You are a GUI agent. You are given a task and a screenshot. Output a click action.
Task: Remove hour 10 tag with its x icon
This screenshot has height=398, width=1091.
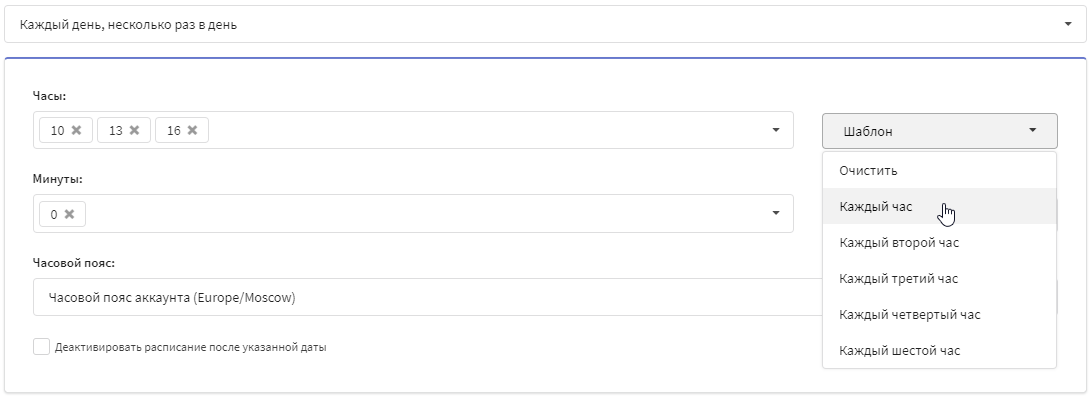[x=77, y=130]
